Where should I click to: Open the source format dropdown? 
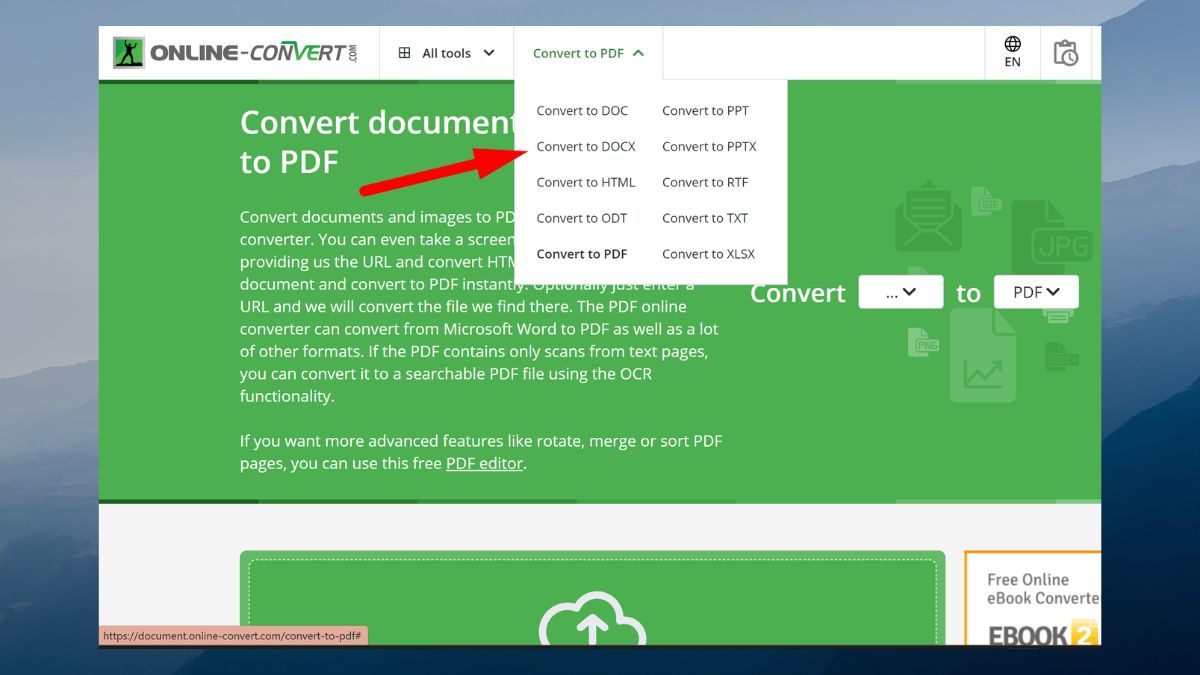point(901,292)
